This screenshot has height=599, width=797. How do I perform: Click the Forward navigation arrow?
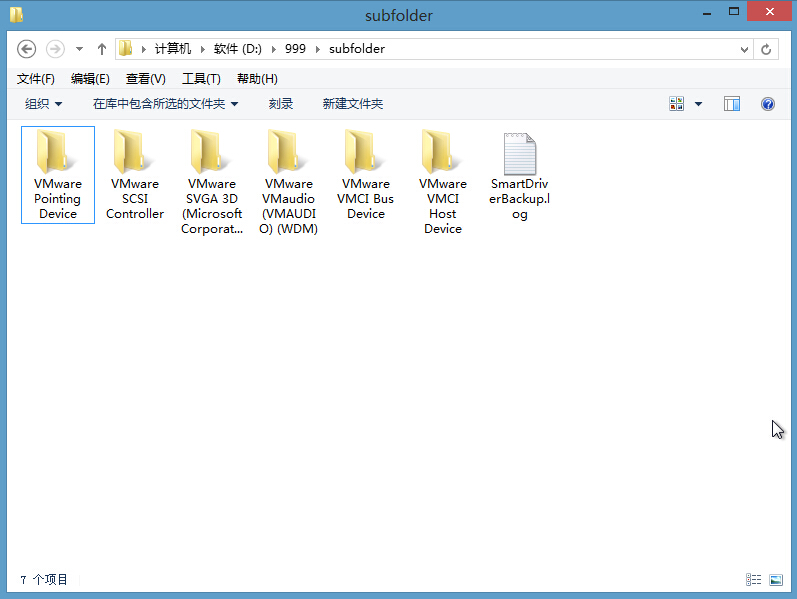click(55, 49)
